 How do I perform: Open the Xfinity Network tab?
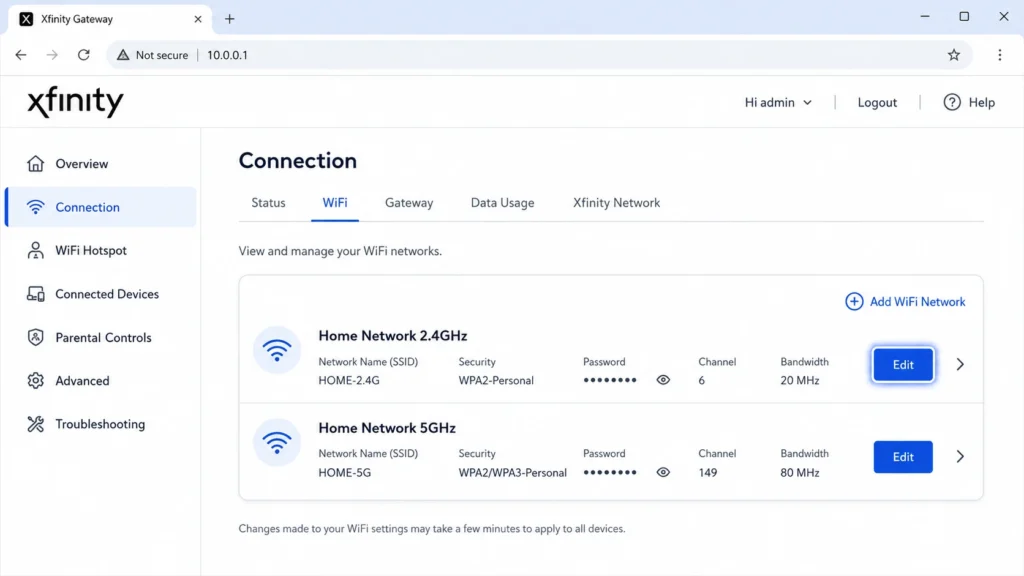click(x=616, y=202)
